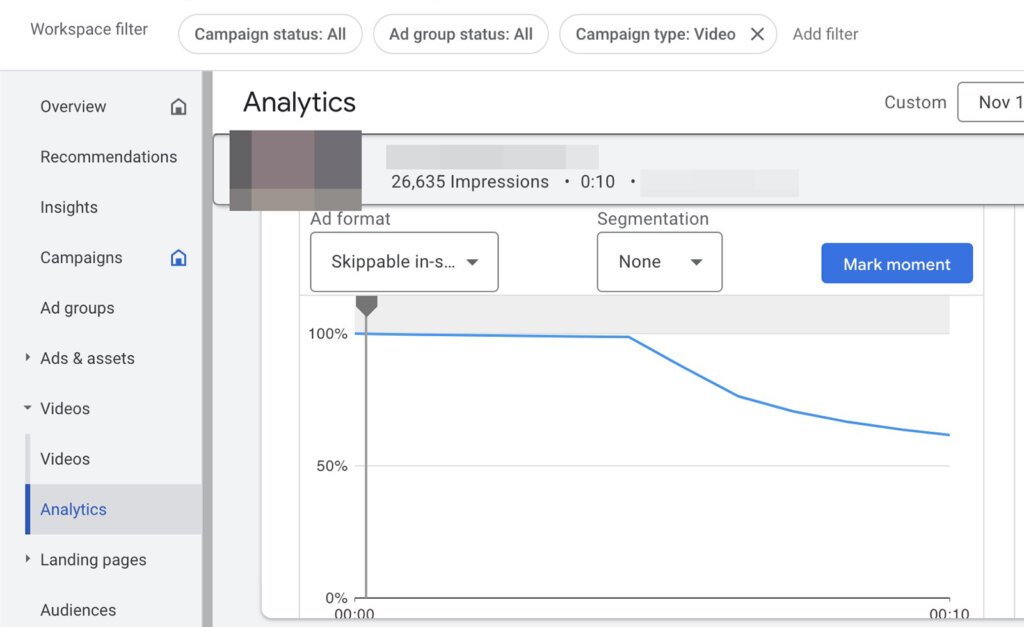Open the Ad format dropdown showing Skippable in-stream
The width and height of the screenshot is (1024, 627).
coord(404,262)
